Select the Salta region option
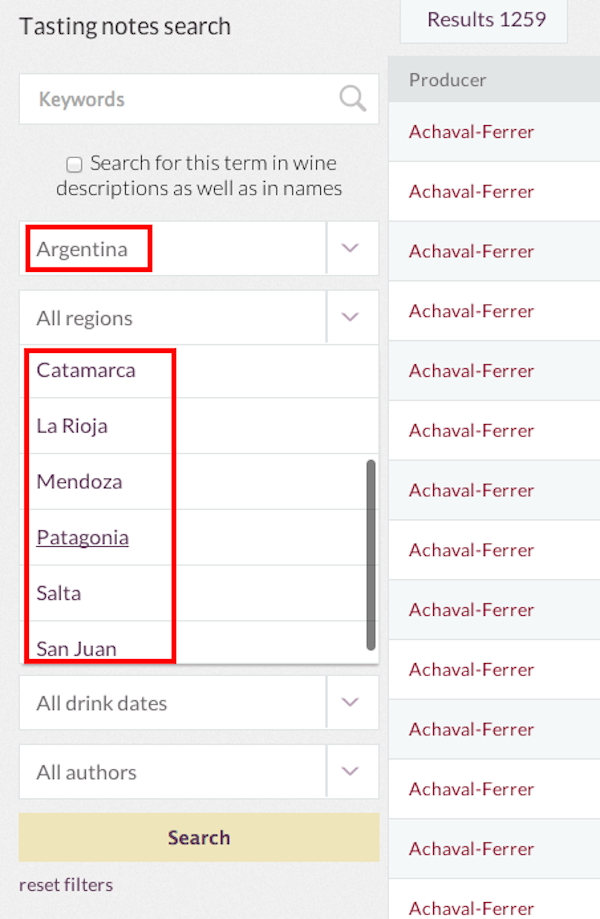This screenshot has height=919, width=600. pos(59,593)
